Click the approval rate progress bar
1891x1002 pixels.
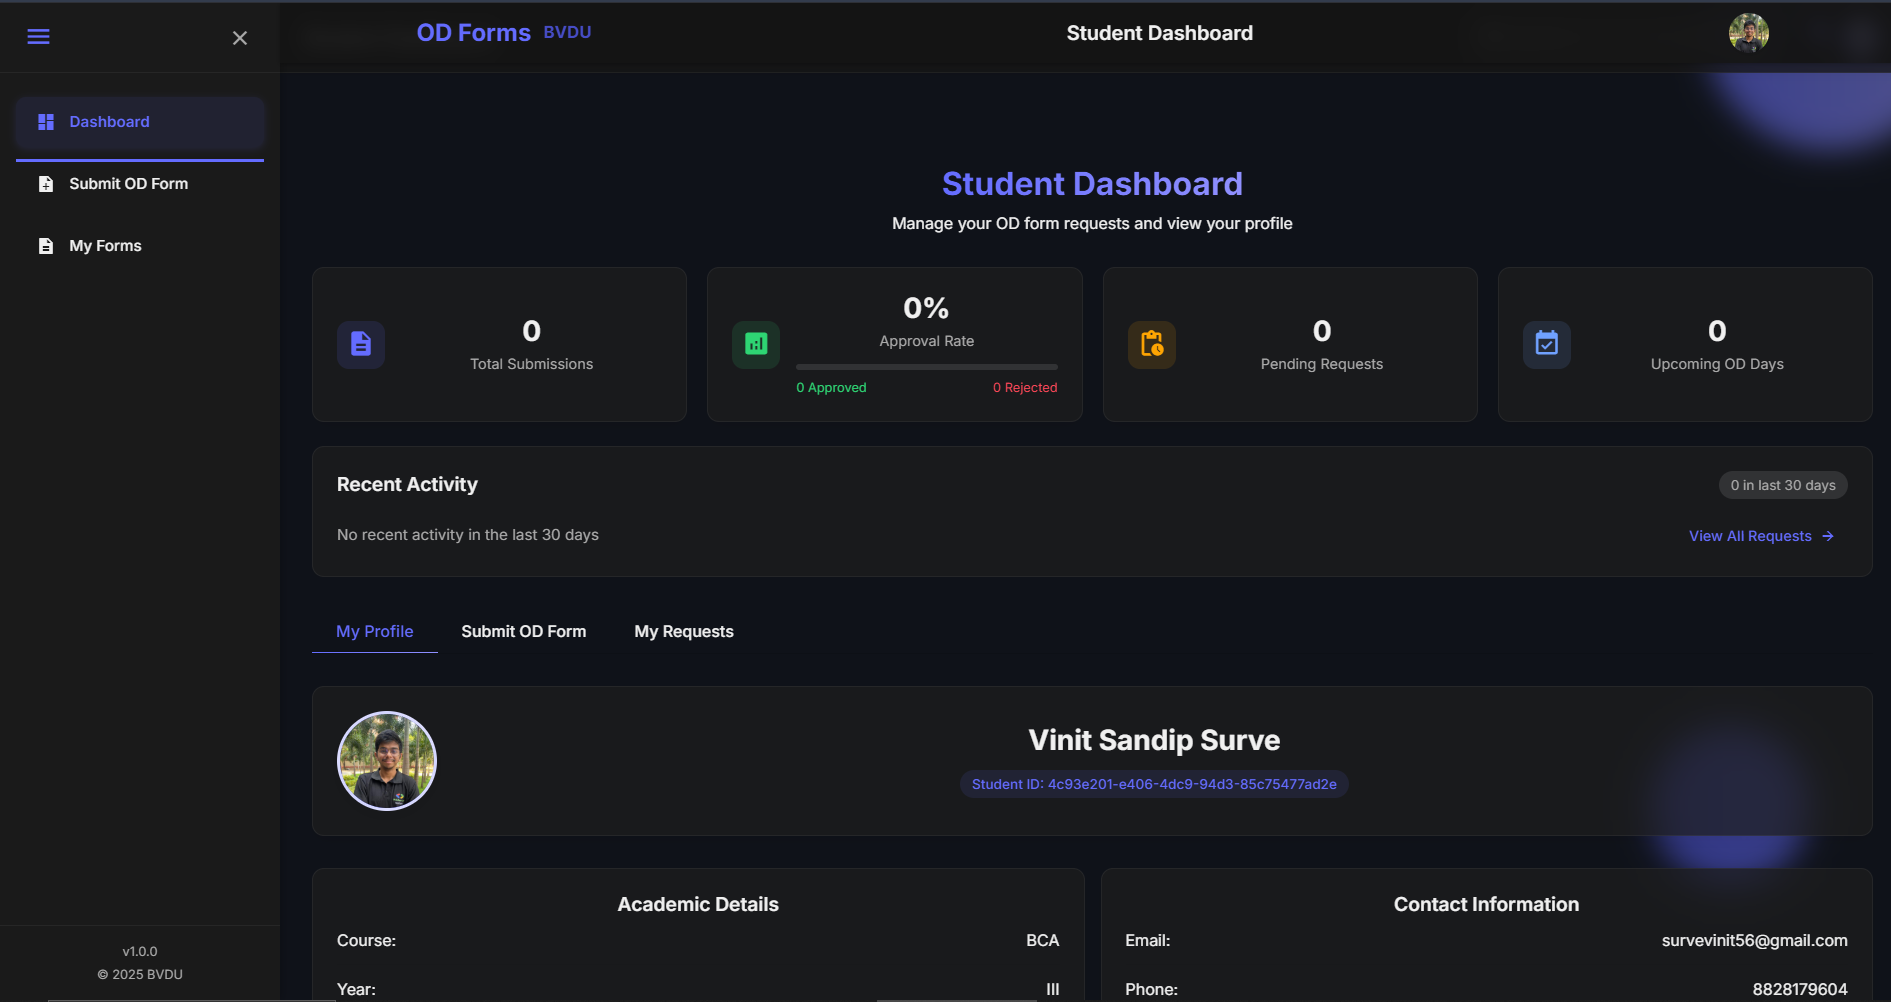click(927, 367)
